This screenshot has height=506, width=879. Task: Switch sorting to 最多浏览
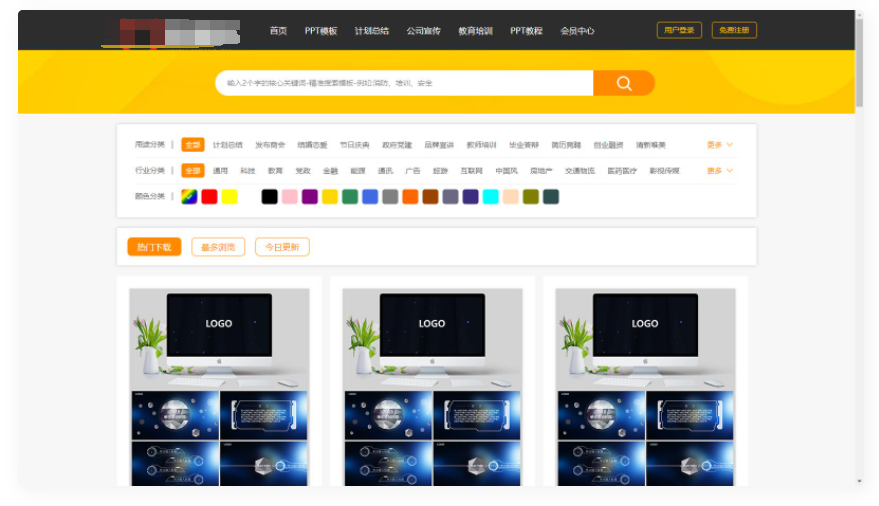click(218, 247)
